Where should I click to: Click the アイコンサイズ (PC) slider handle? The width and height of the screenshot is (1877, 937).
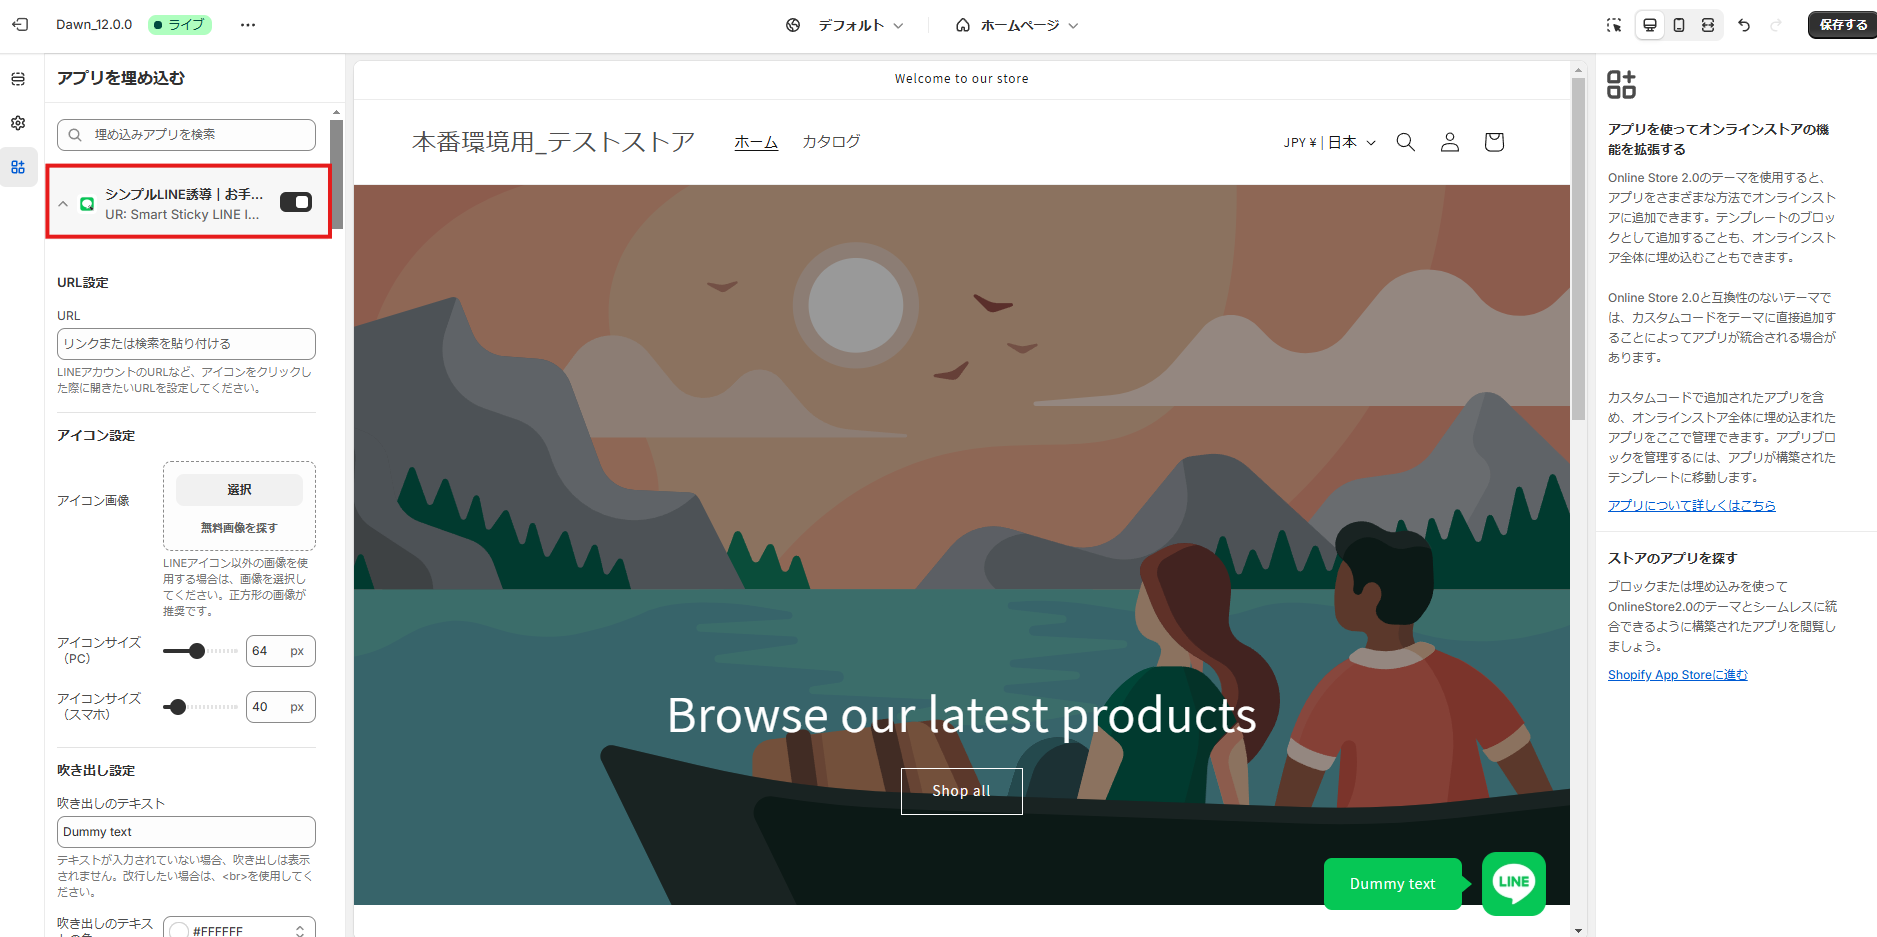point(197,651)
